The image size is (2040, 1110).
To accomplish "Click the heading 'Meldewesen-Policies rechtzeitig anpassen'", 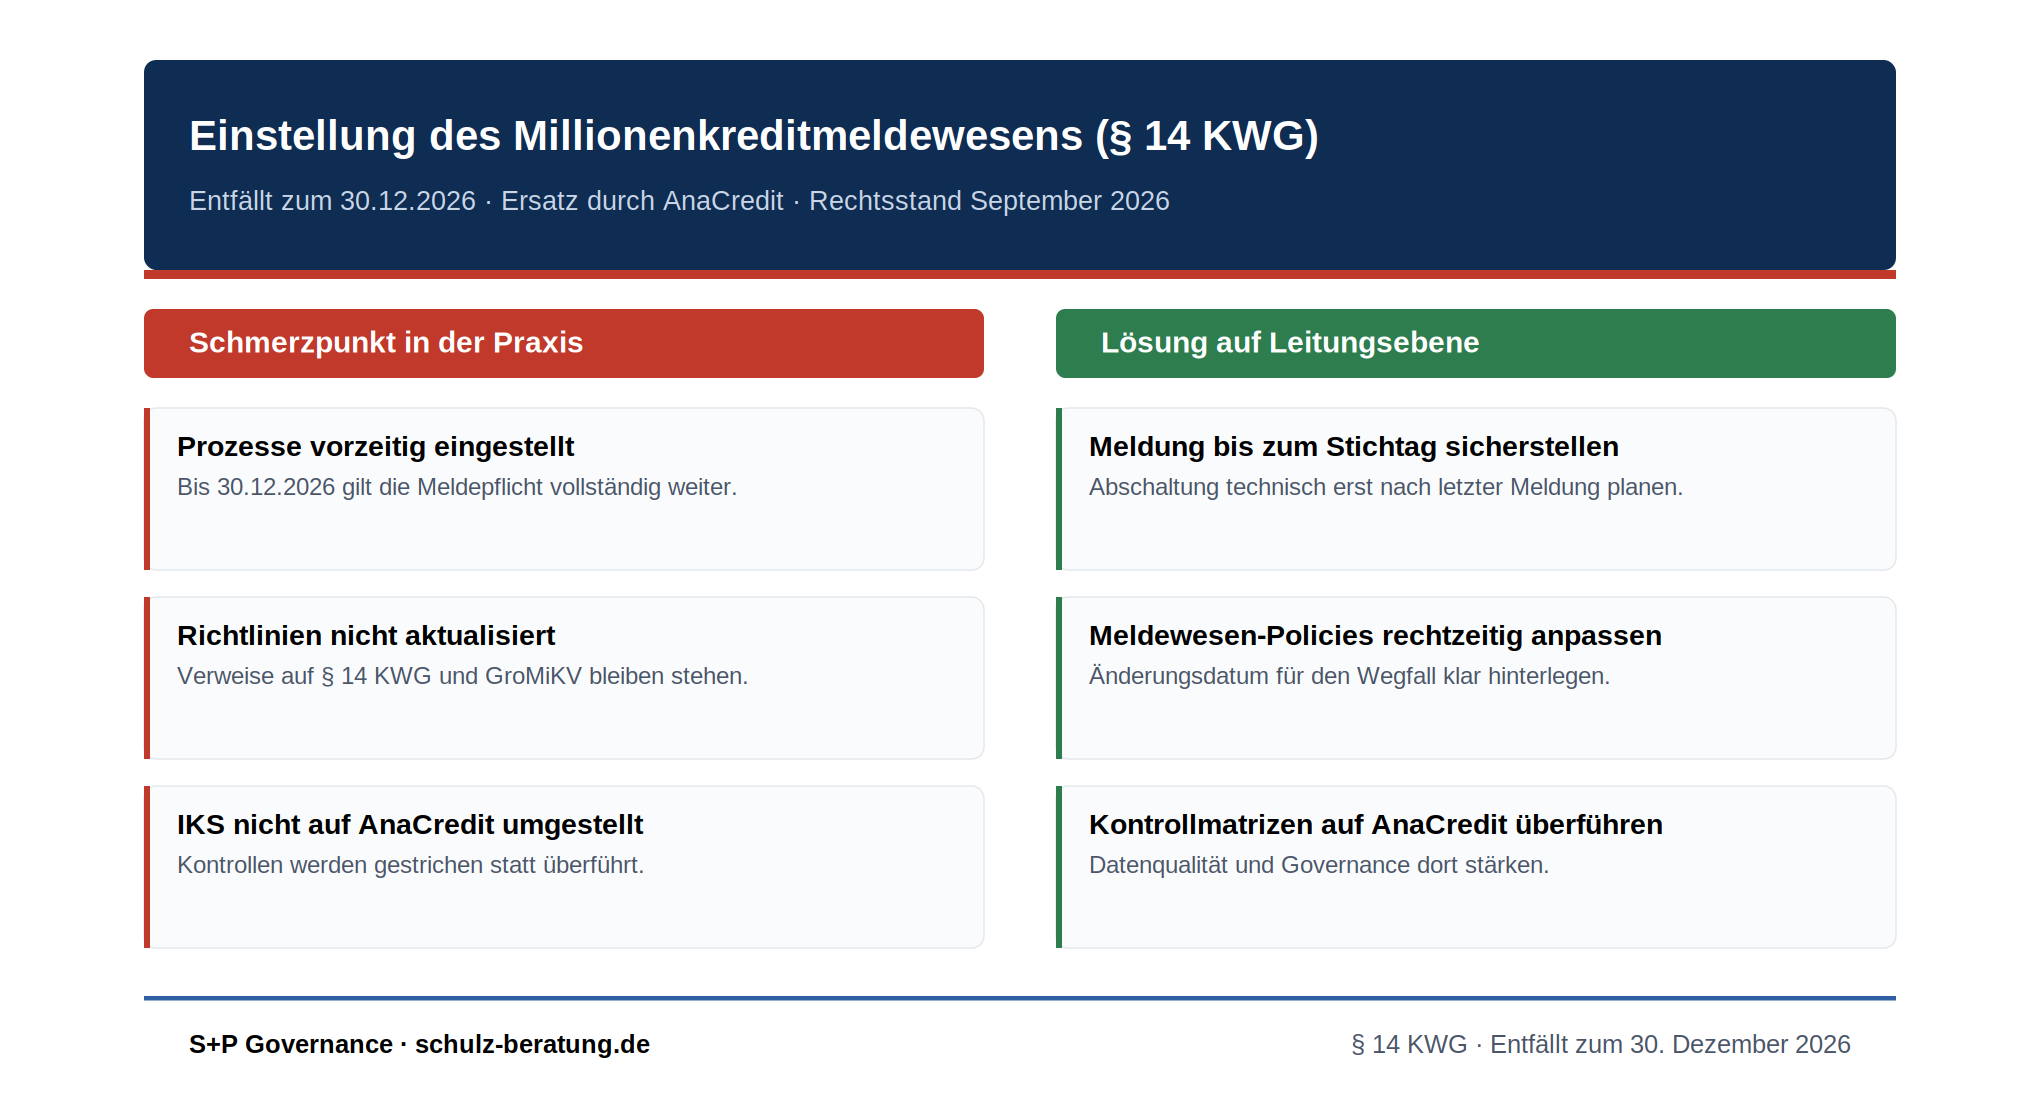I will [x=1376, y=636].
